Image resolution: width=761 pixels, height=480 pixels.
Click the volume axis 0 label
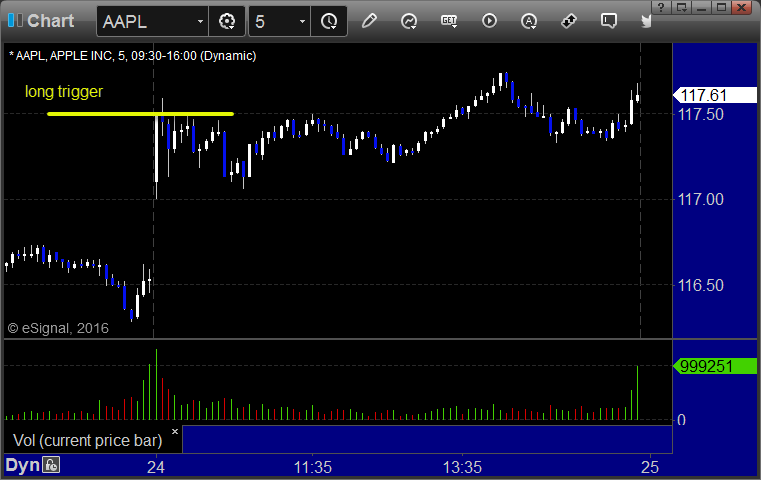[x=681, y=420]
